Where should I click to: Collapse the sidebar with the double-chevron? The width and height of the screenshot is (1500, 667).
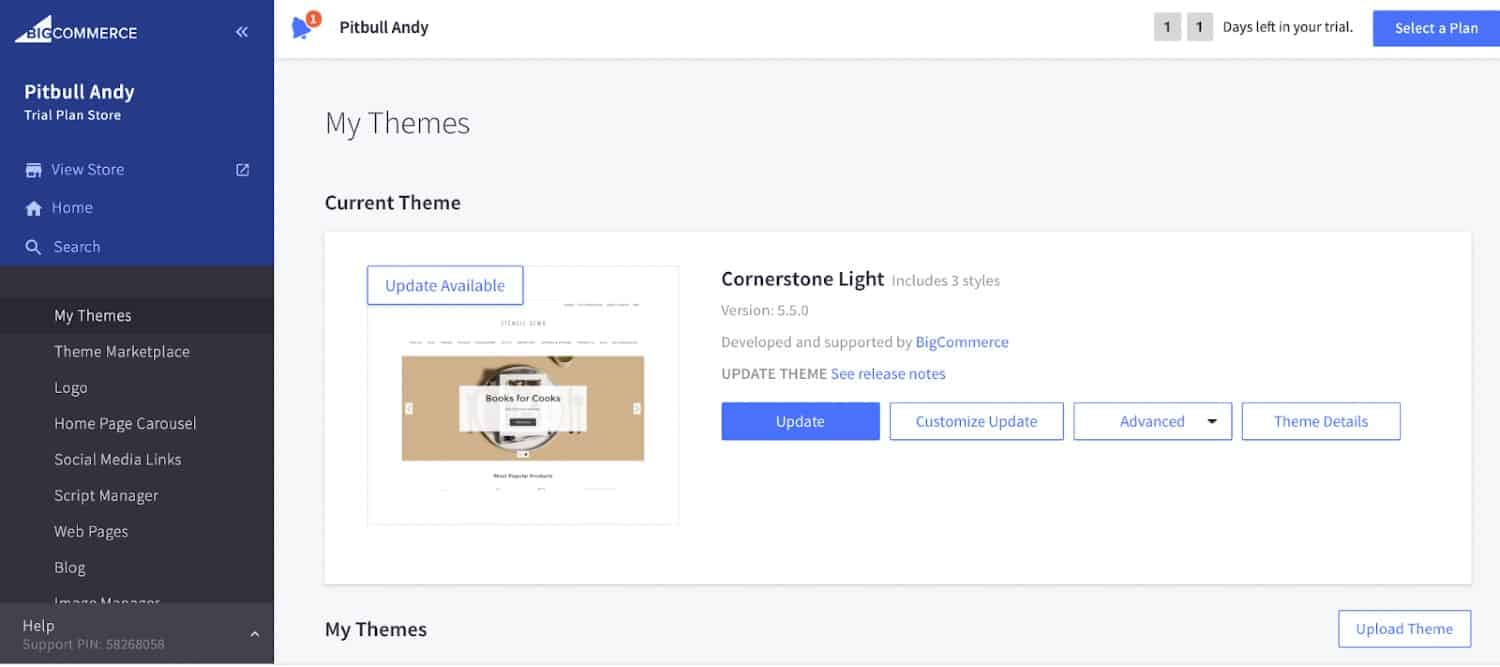tap(241, 31)
